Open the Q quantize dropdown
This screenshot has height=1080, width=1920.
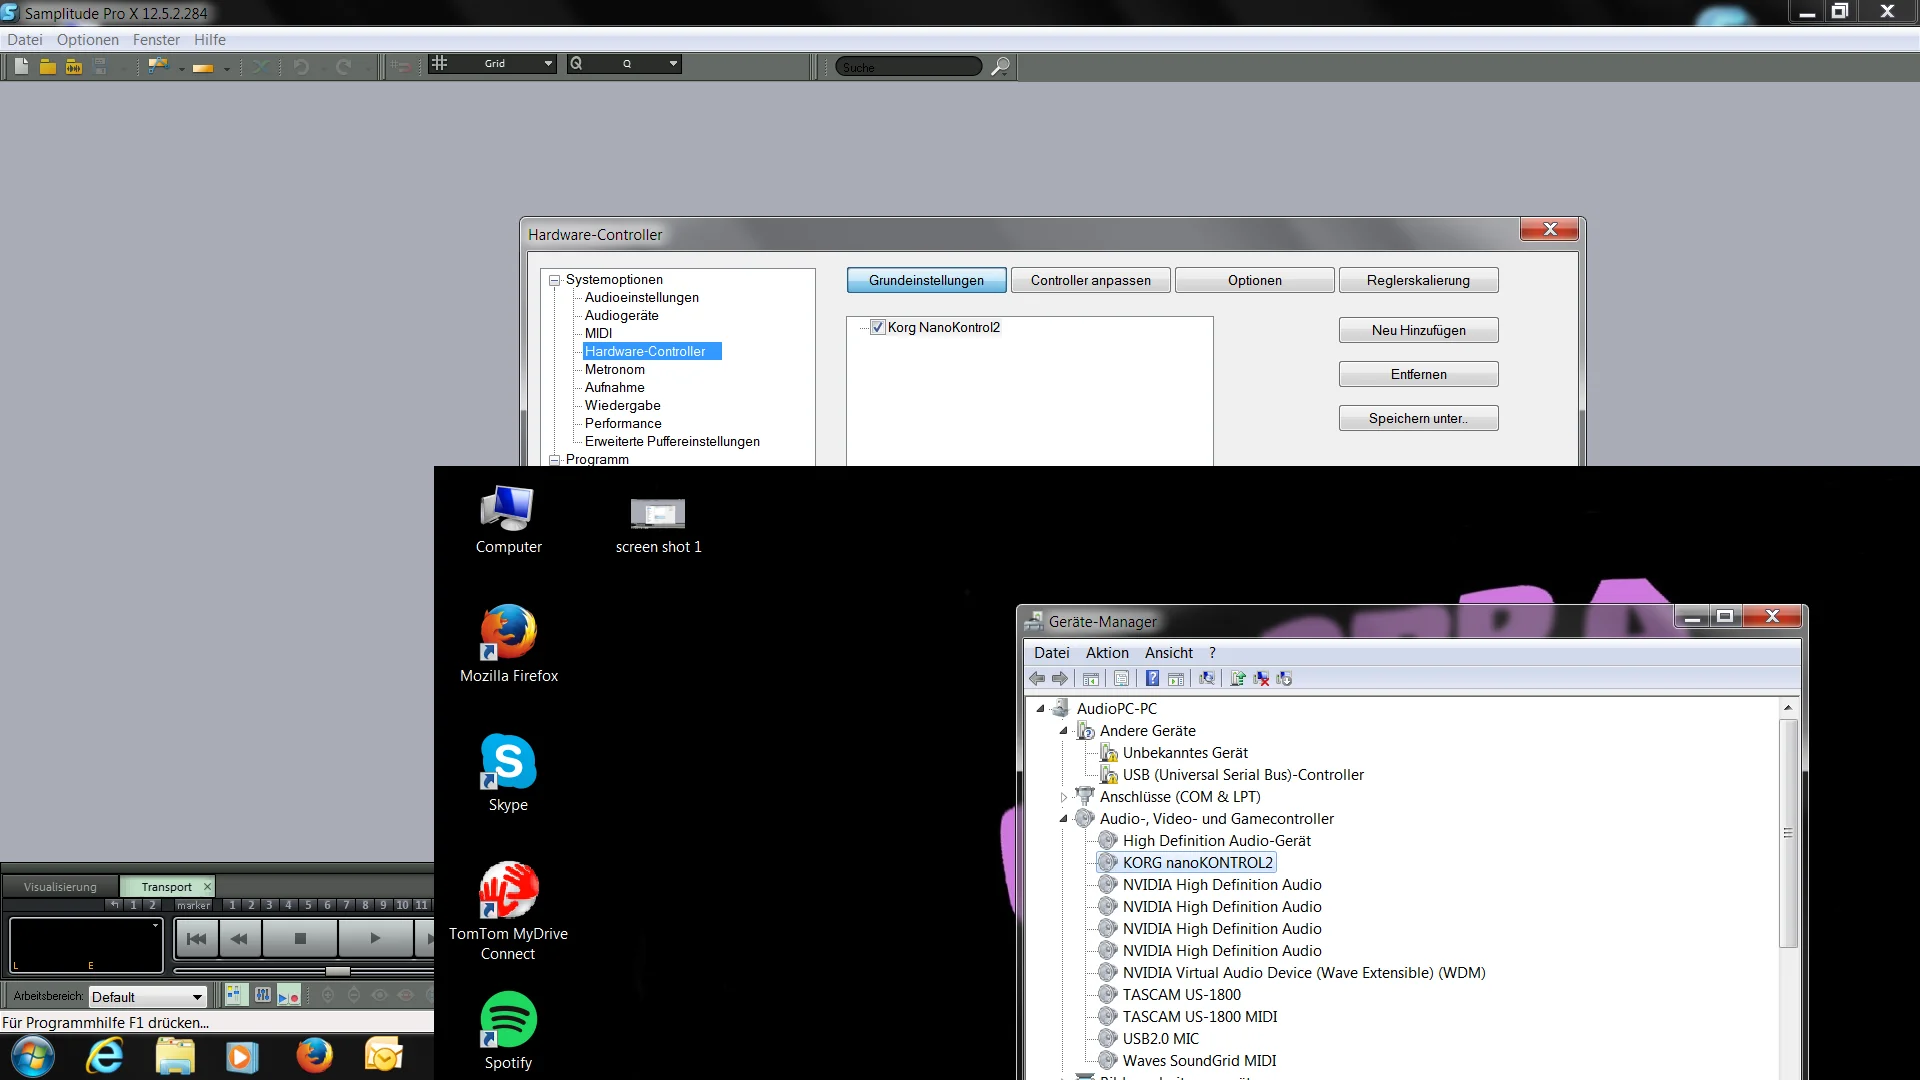pyautogui.click(x=673, y=64)
